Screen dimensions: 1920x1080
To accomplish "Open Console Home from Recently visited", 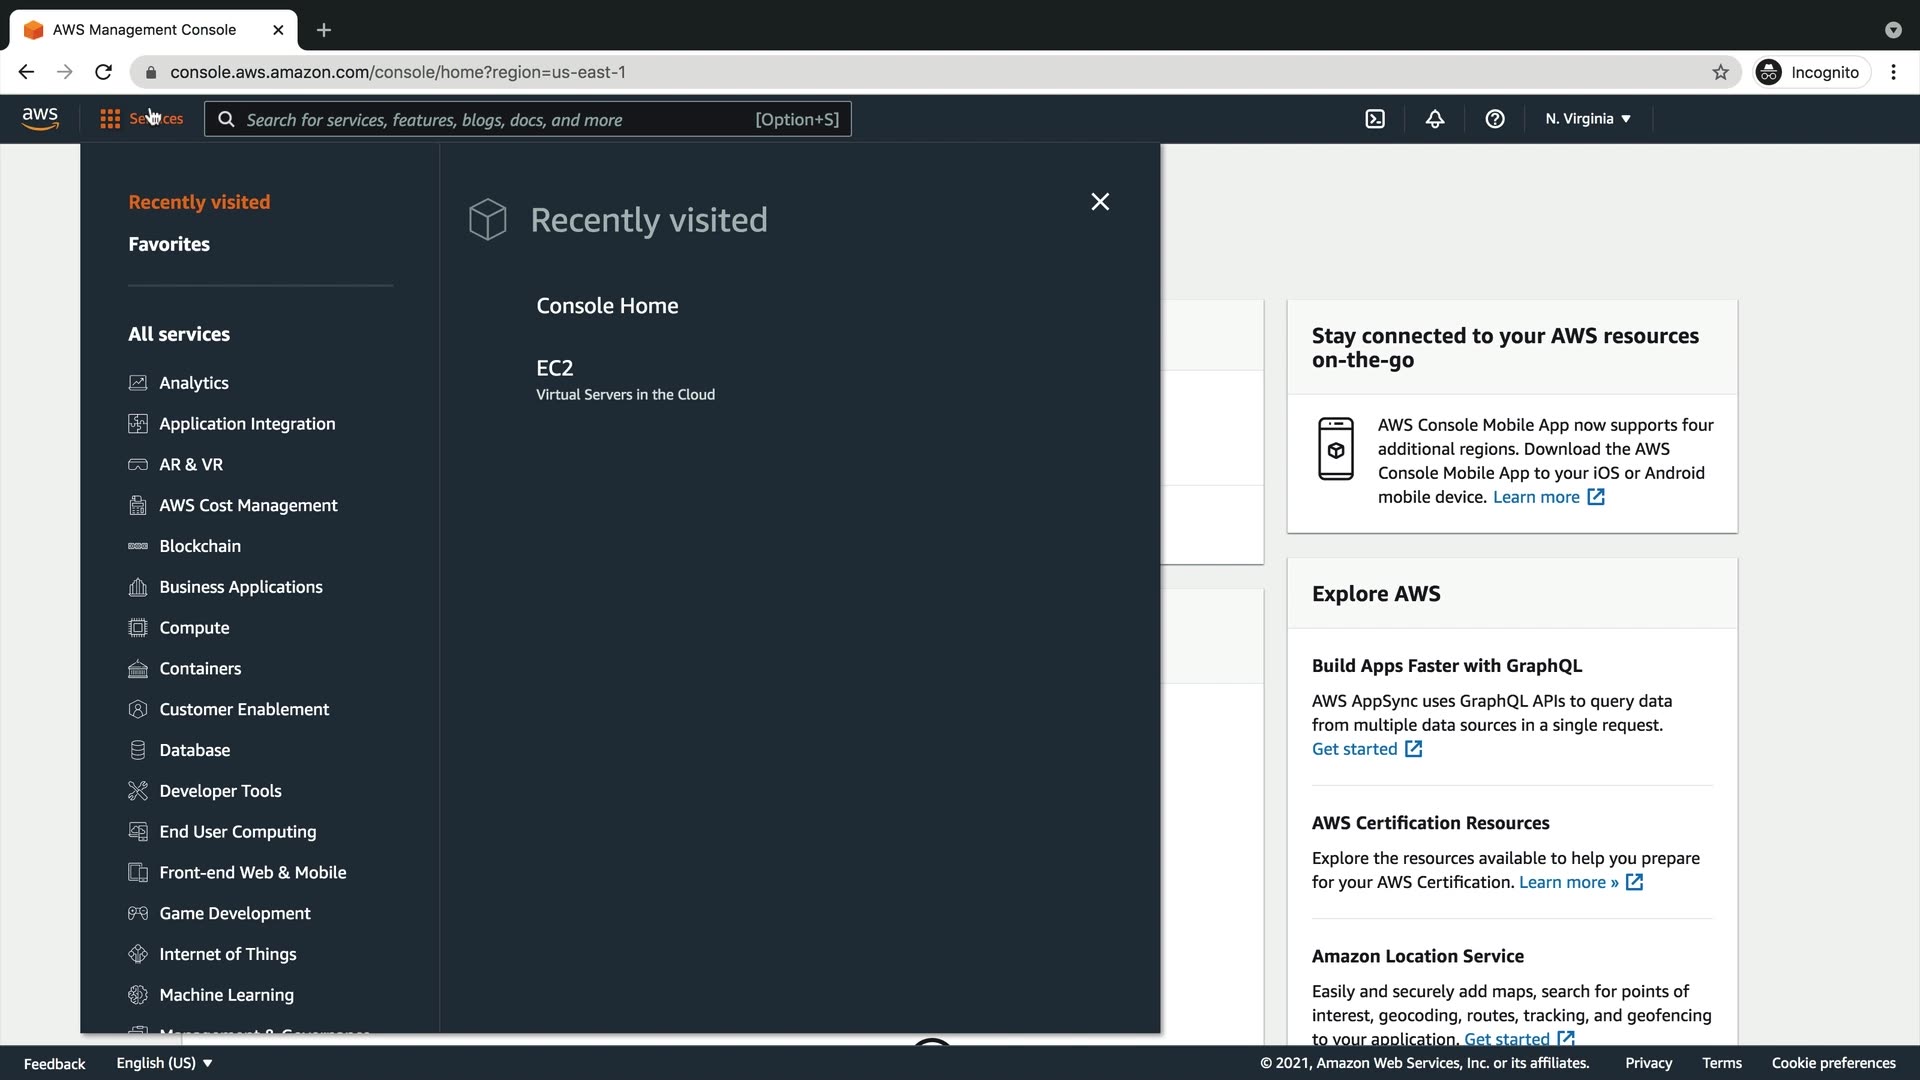I will point(607,306).
